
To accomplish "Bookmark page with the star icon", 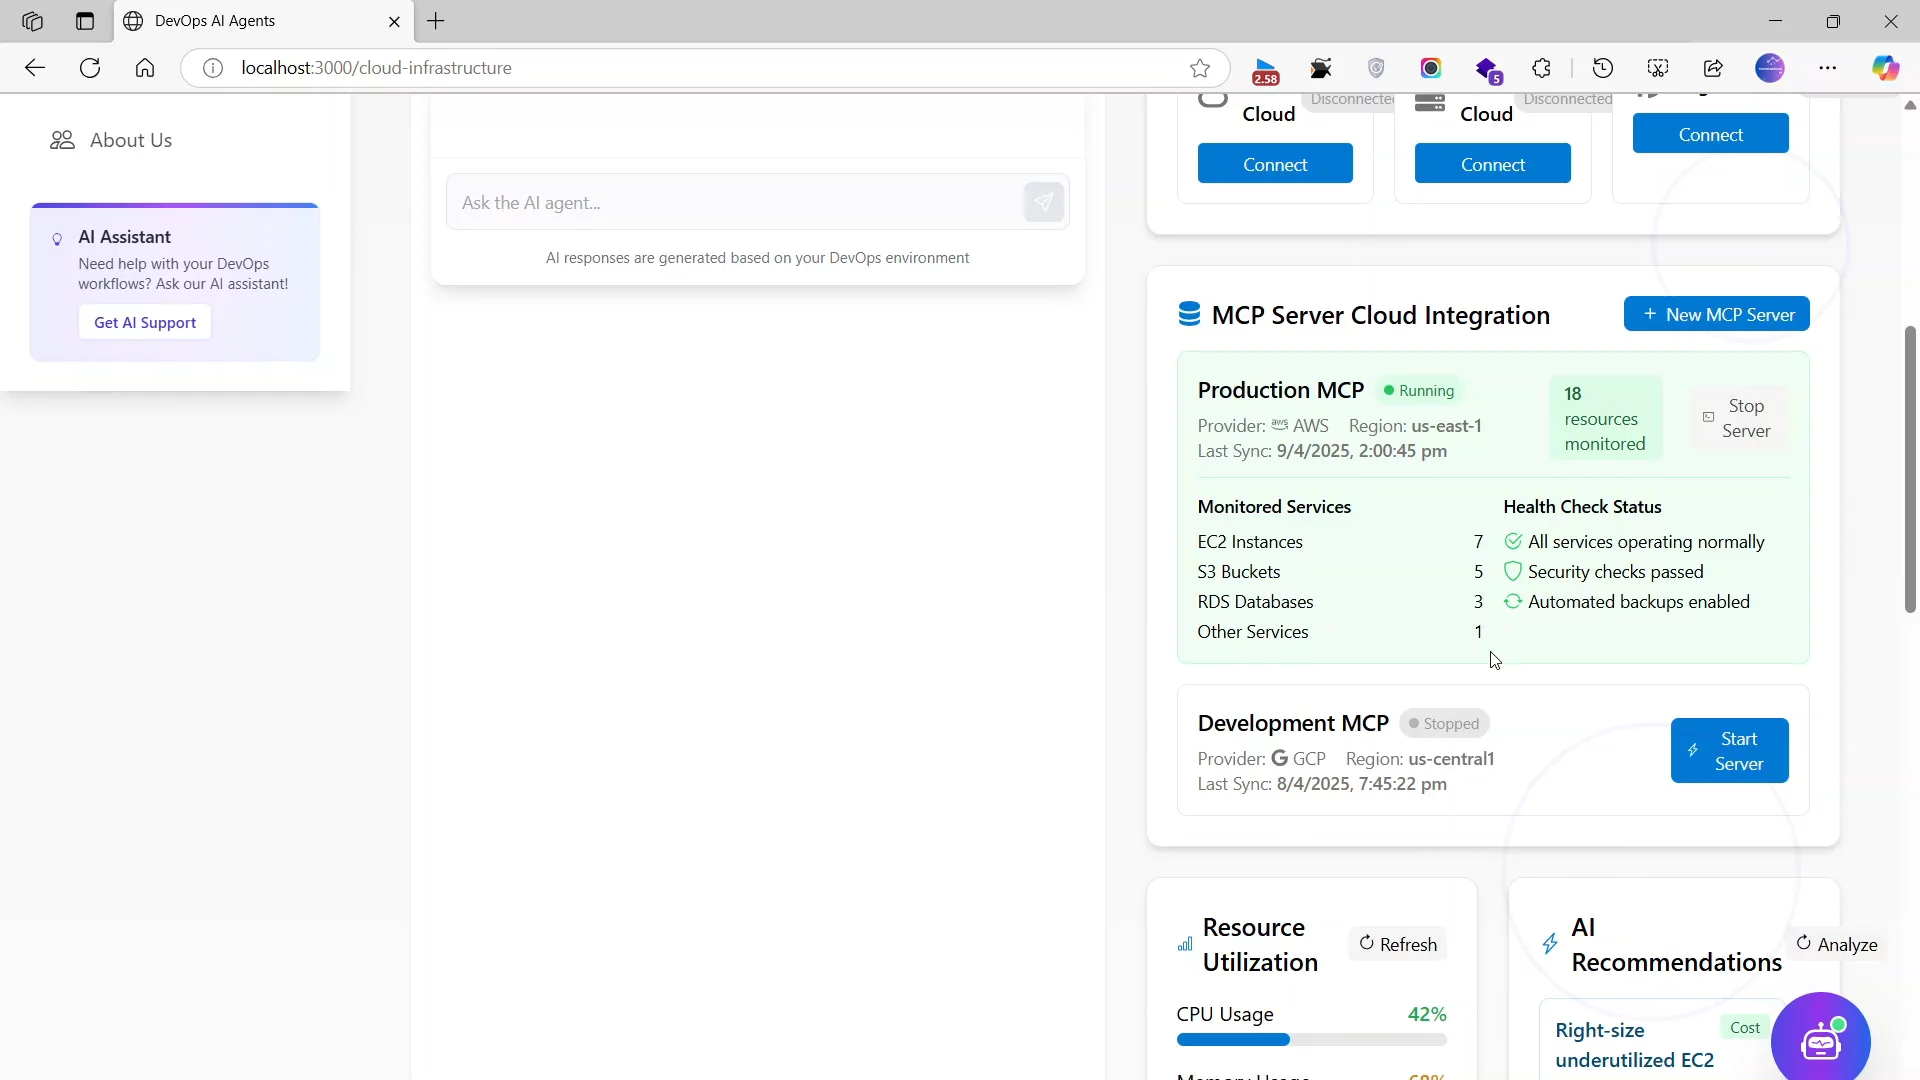I will (1200, 68).
